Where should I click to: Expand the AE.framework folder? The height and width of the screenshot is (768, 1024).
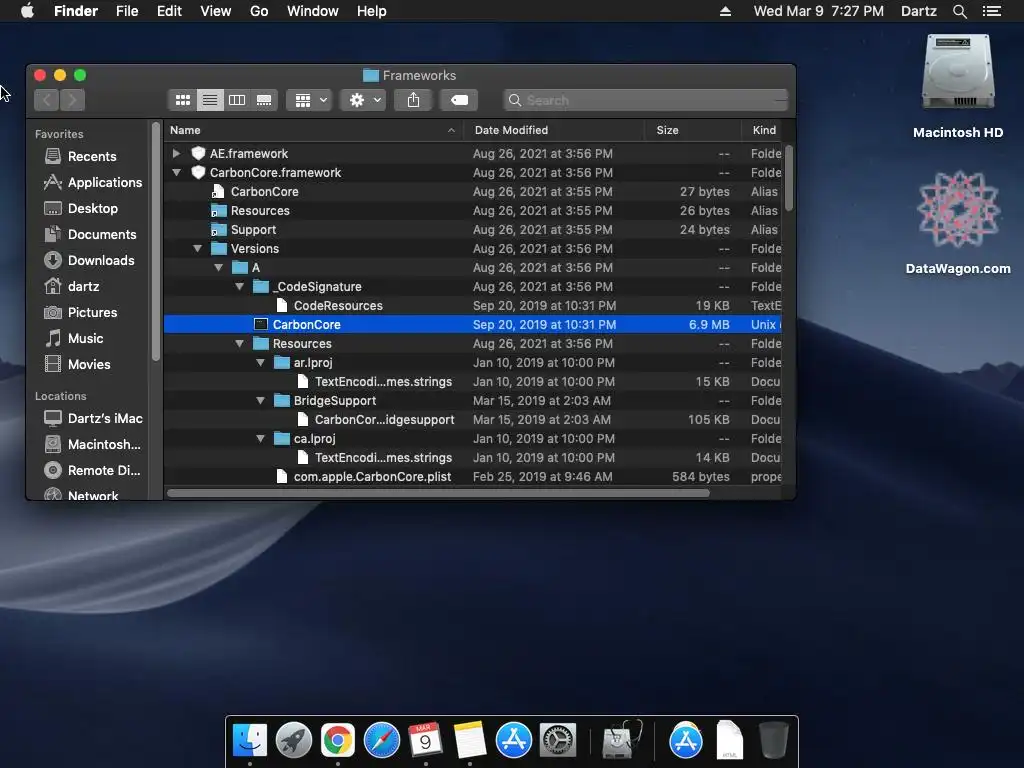point(176,153)
